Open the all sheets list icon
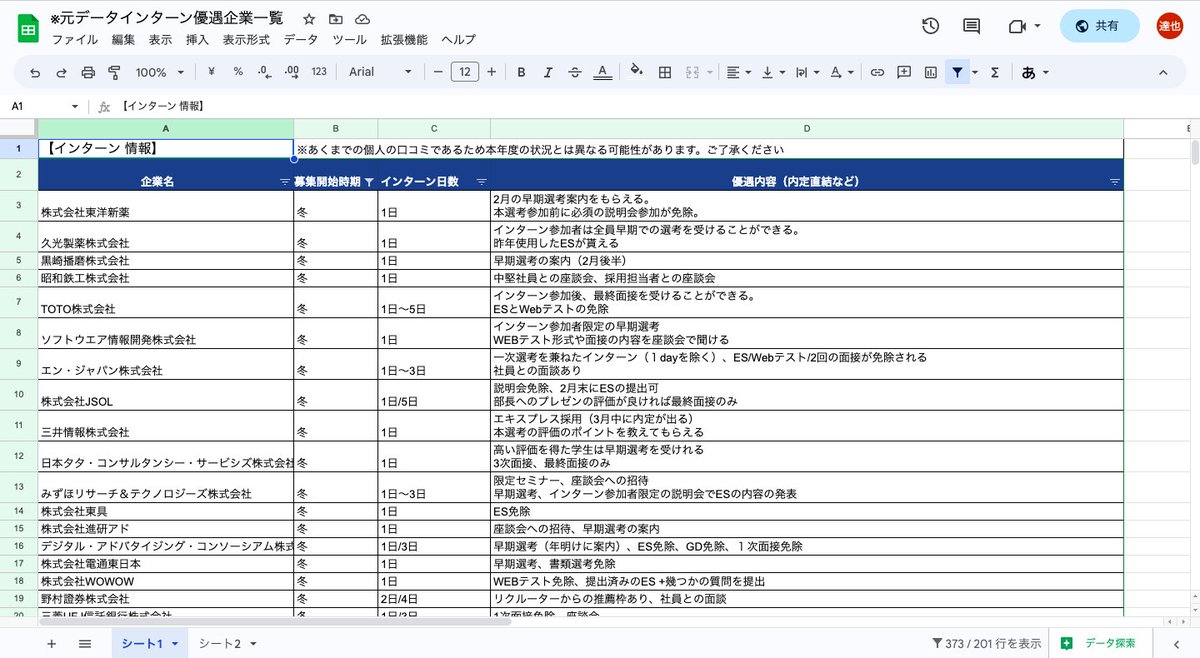 pyautogui.click(x=85, y=643)
